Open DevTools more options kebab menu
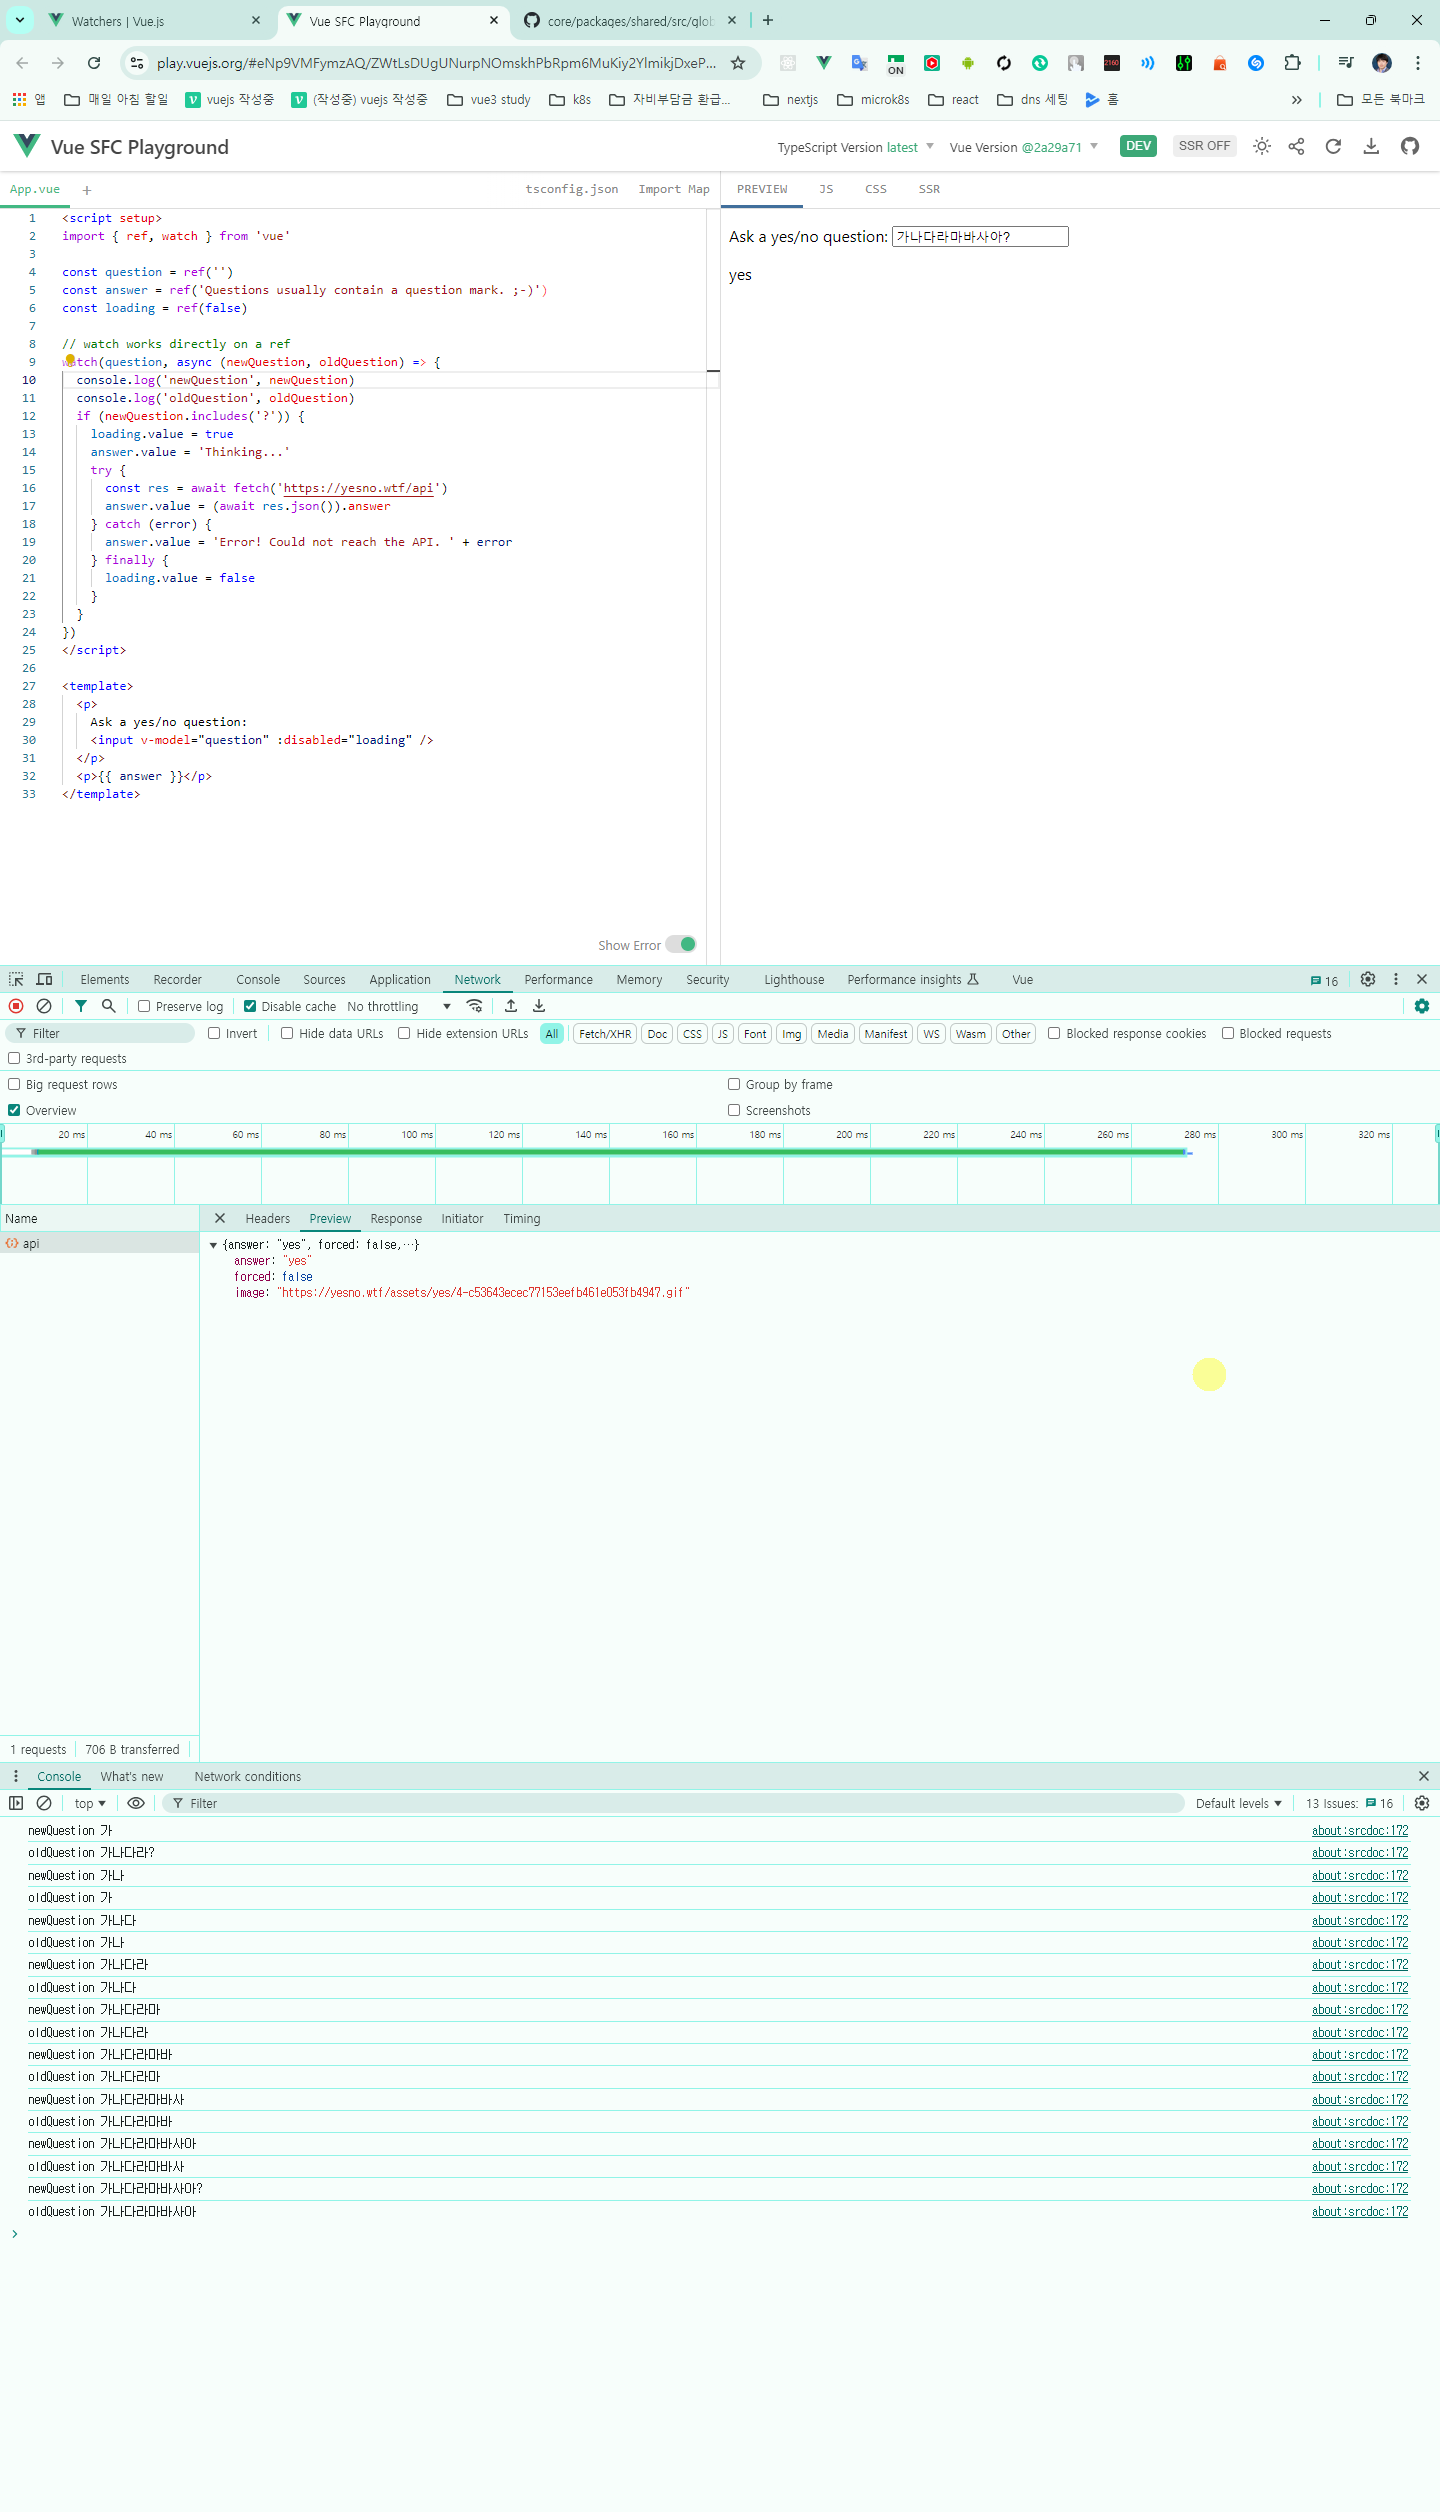The image size is (1440, 2512). [x=1396, y=980]
